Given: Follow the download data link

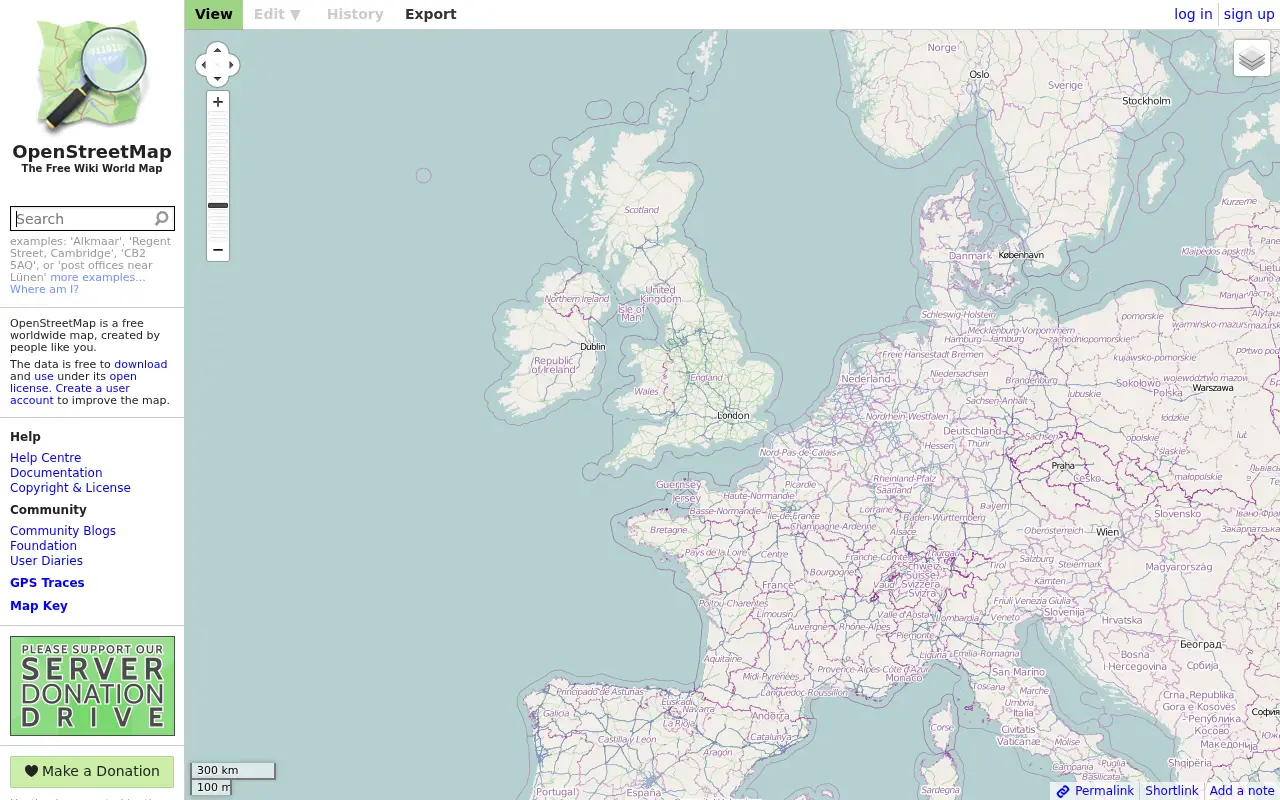Looking at the screenshot, I should [141, 364].
